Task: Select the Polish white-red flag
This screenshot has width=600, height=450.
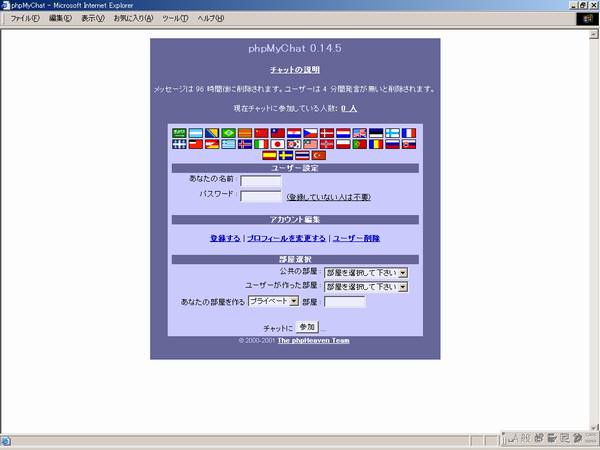Action: [343, 144]
